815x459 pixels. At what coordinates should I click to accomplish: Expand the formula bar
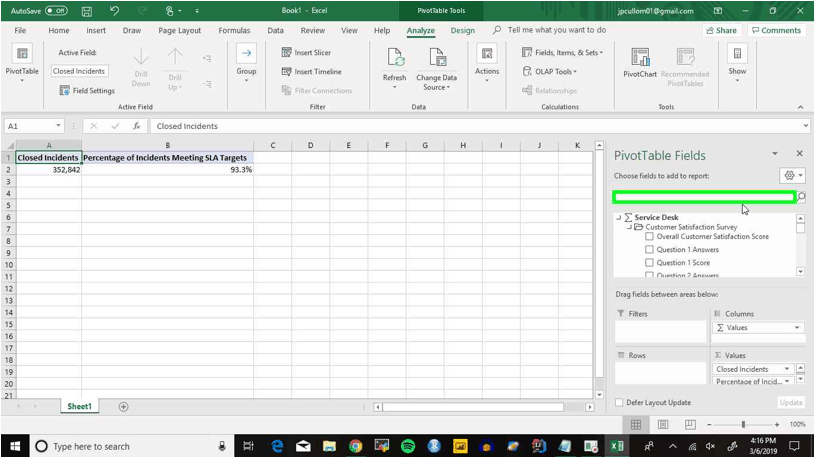point(806,126)
